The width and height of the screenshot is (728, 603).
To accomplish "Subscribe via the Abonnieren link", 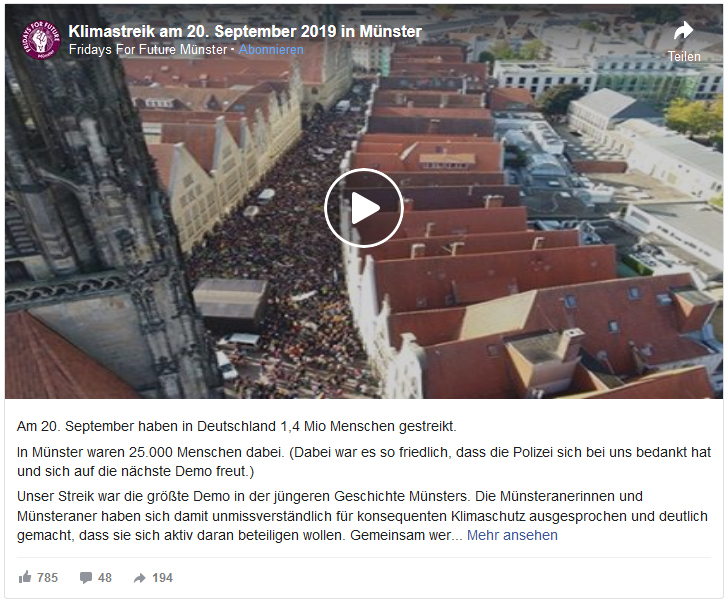I will 271,50.
